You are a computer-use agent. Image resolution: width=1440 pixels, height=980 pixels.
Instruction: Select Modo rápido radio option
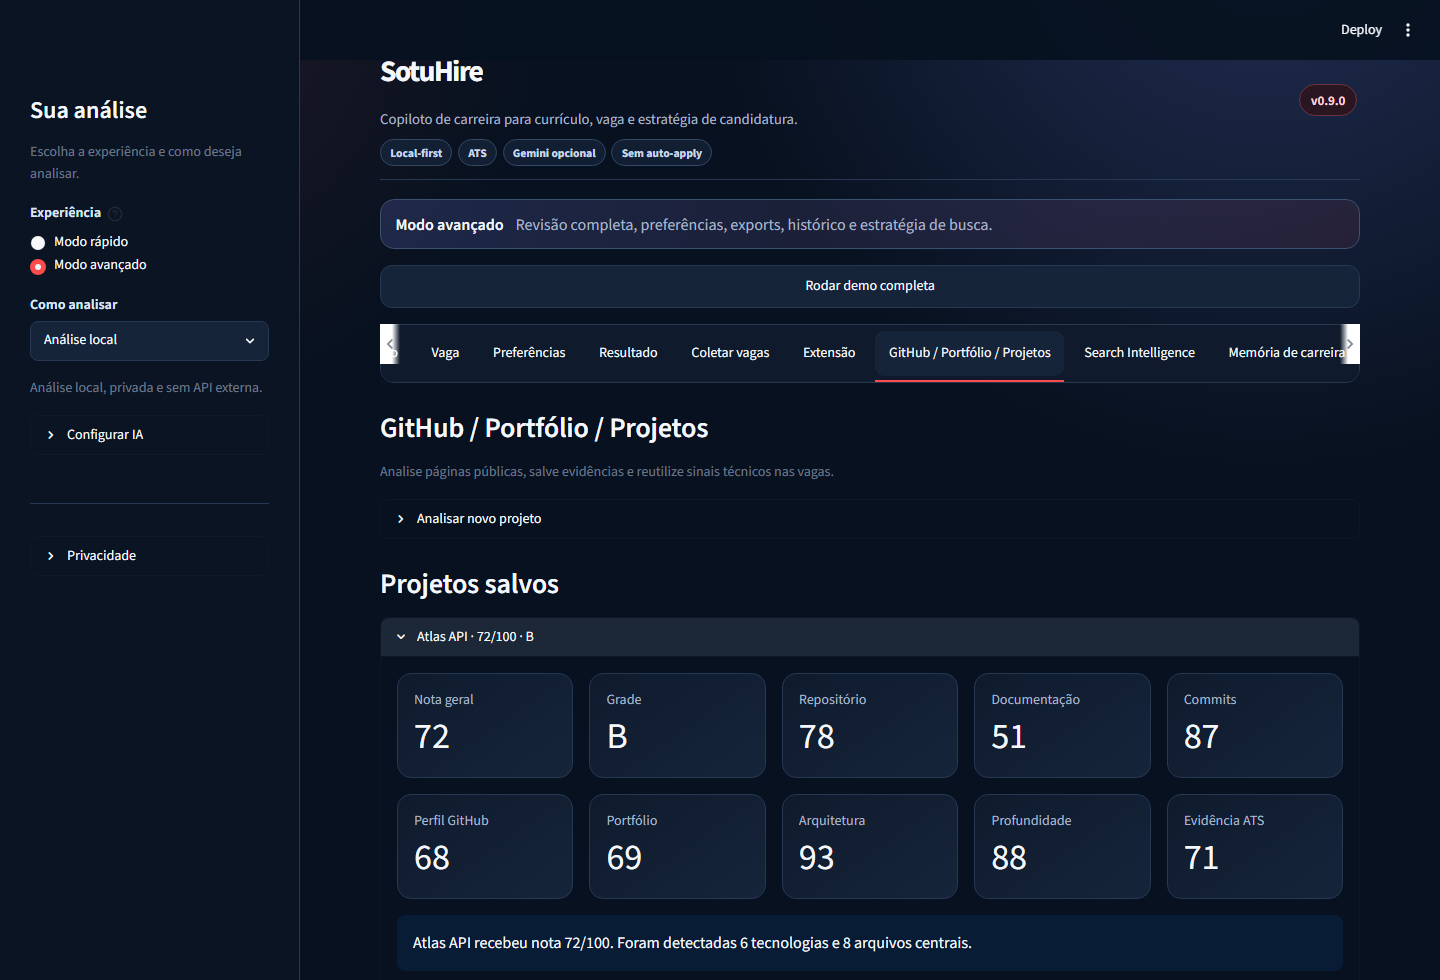pos(79,242)
